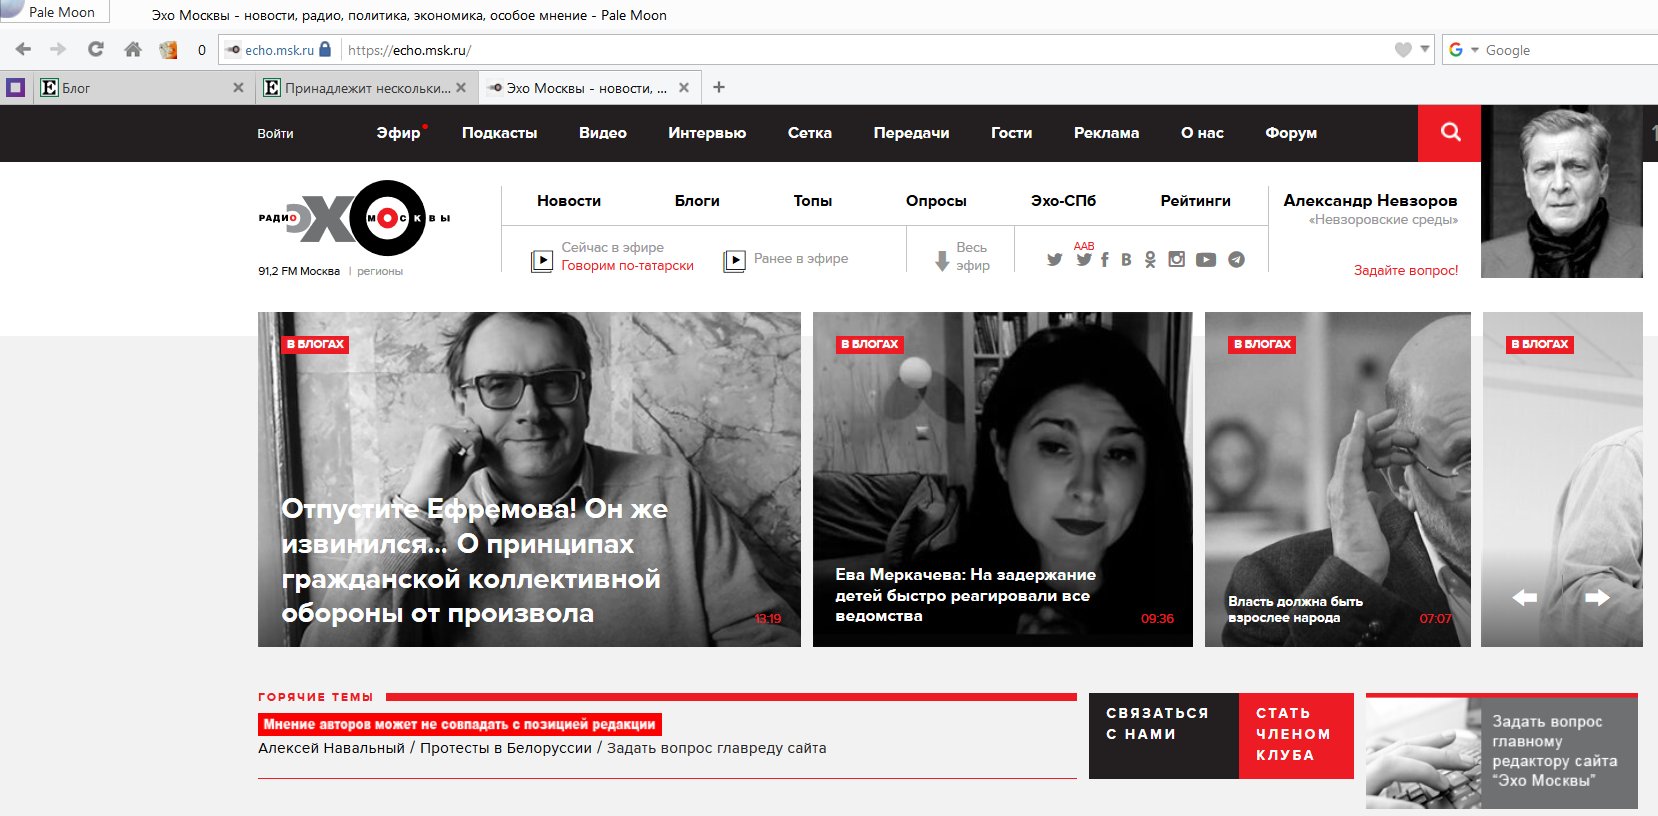
Task: Advance blog carousel with the right arrow
Action: [x=1597, y=597]
